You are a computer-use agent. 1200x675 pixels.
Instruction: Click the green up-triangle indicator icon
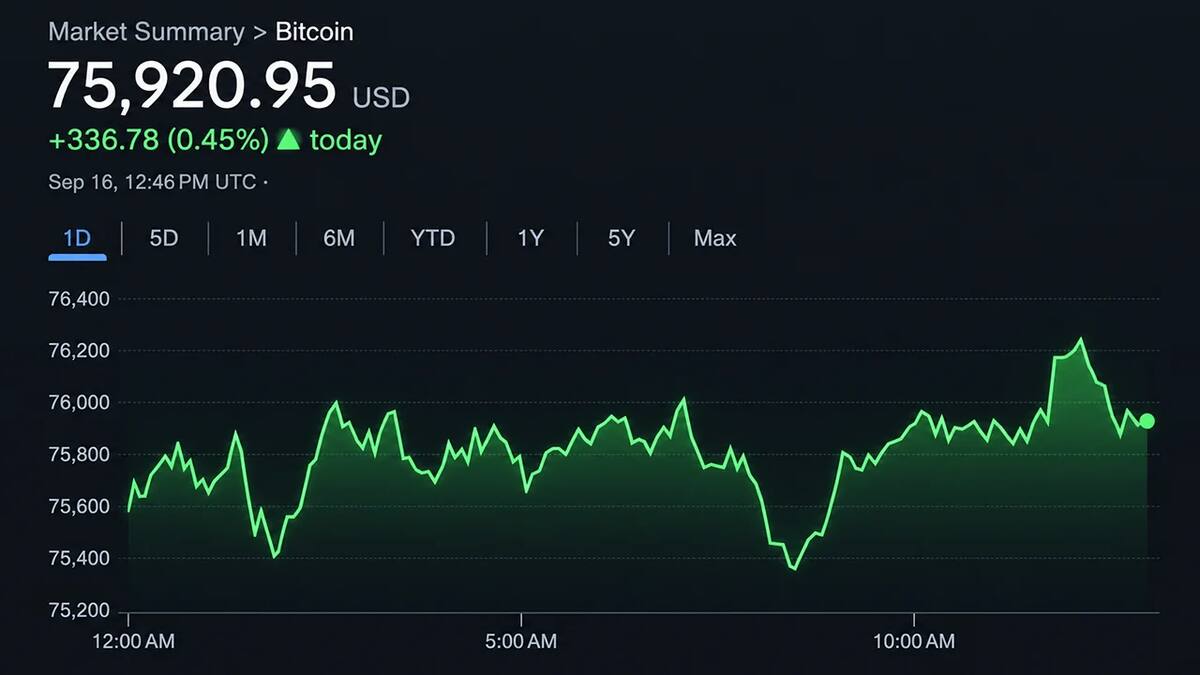pyautogui.click(x=288, y=139)
